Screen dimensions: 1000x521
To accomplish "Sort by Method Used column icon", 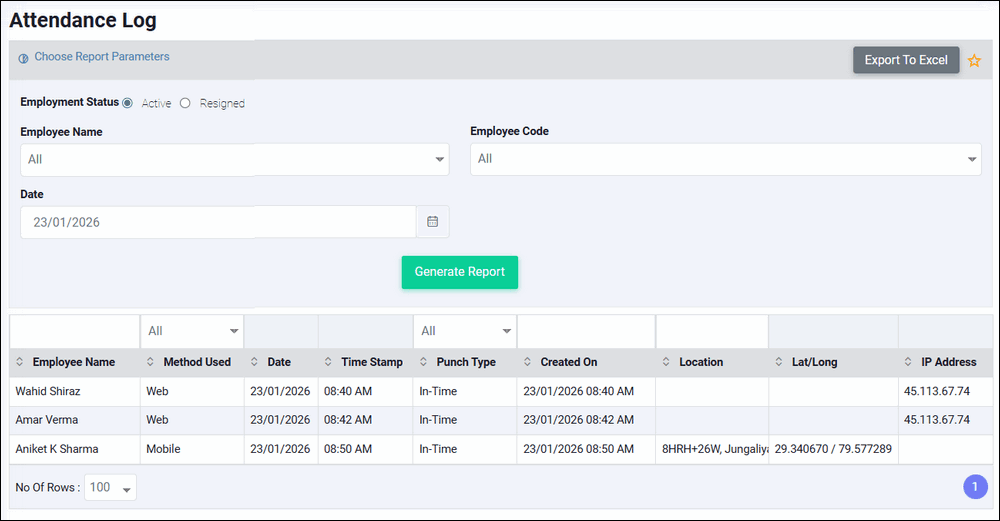I will [150, 362].
